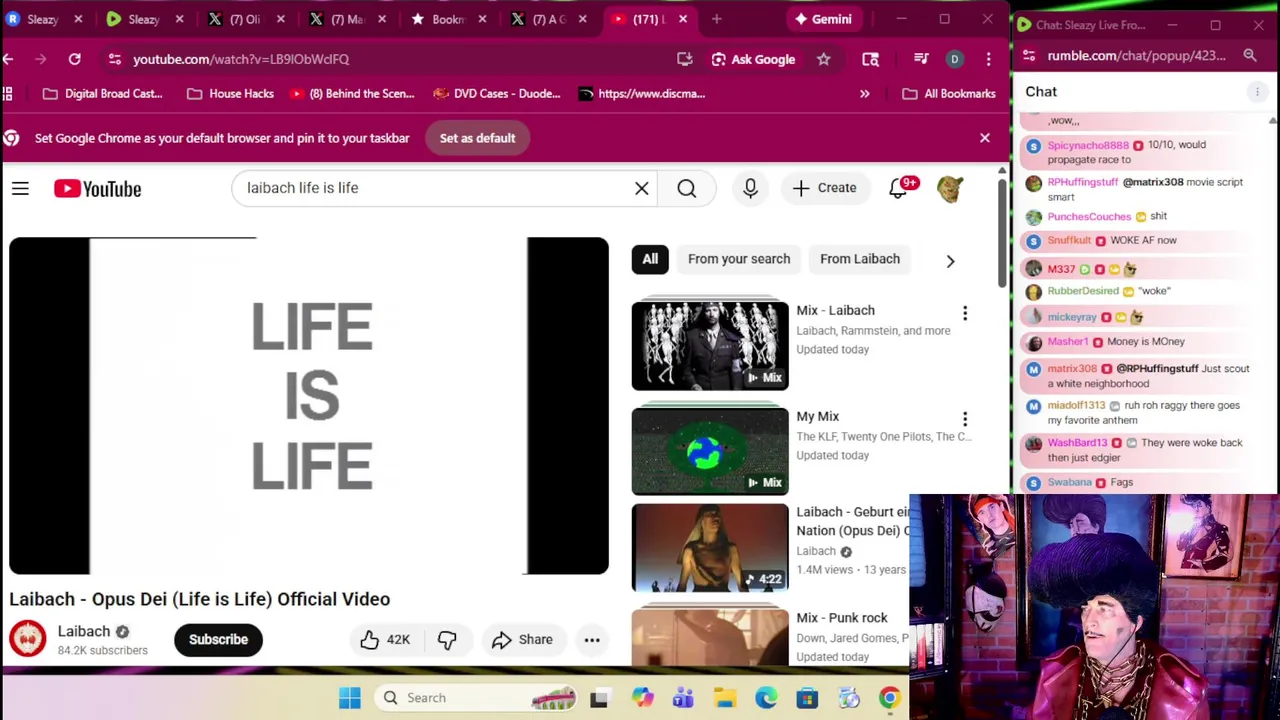This screenshot has height=720, width=1280.
Task: Open Google Lens search icon in toolbar
Action: (870, 59)
